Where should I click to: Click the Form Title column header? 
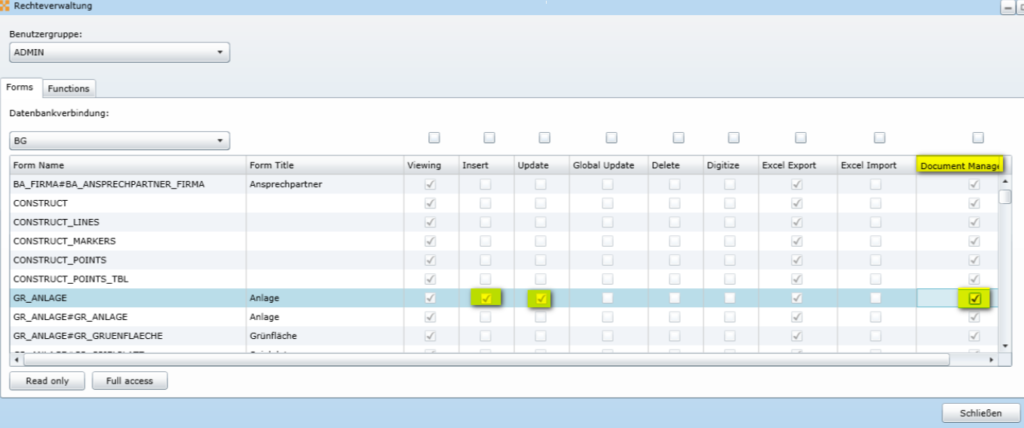pos(325,165)
